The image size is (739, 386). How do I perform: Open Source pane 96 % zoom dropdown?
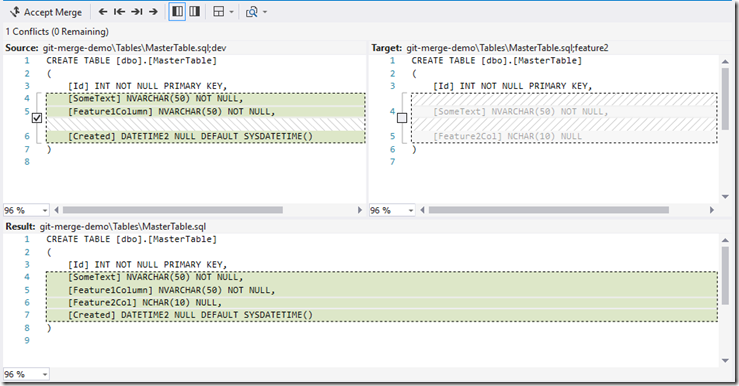point(26,210)
